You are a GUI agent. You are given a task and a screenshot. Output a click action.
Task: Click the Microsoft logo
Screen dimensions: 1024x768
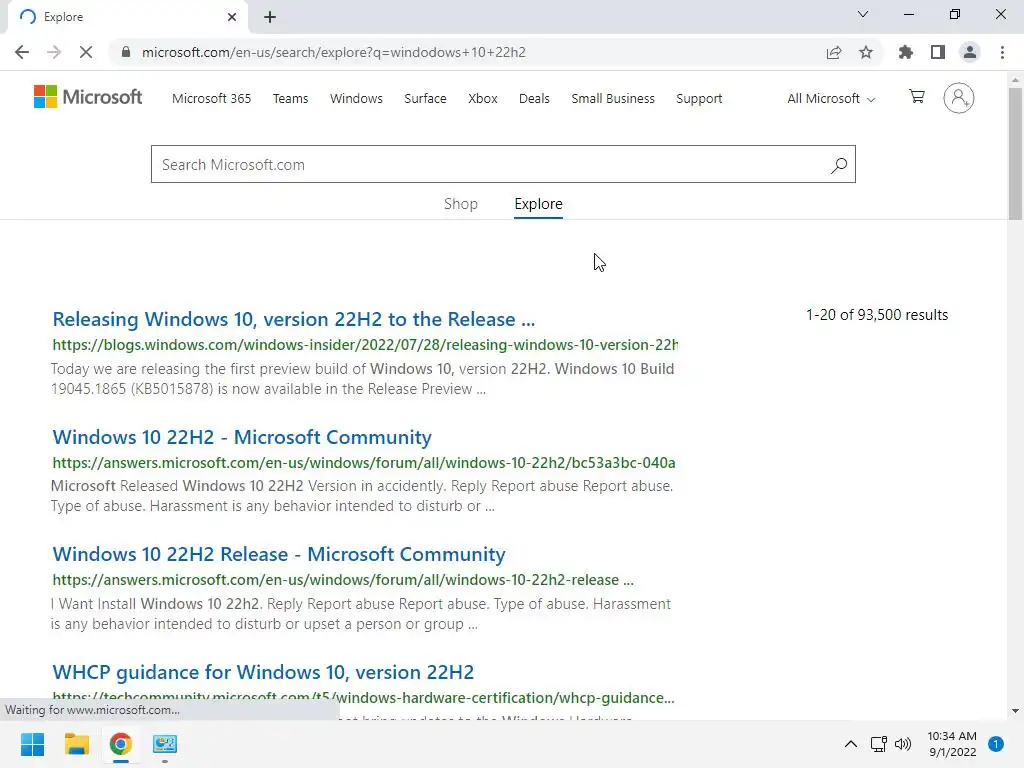coord(88,97)
